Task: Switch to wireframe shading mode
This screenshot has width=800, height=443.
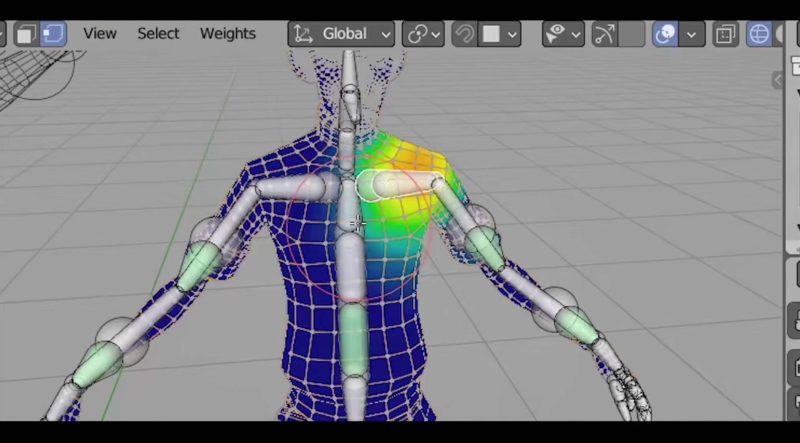Action: 759,34
